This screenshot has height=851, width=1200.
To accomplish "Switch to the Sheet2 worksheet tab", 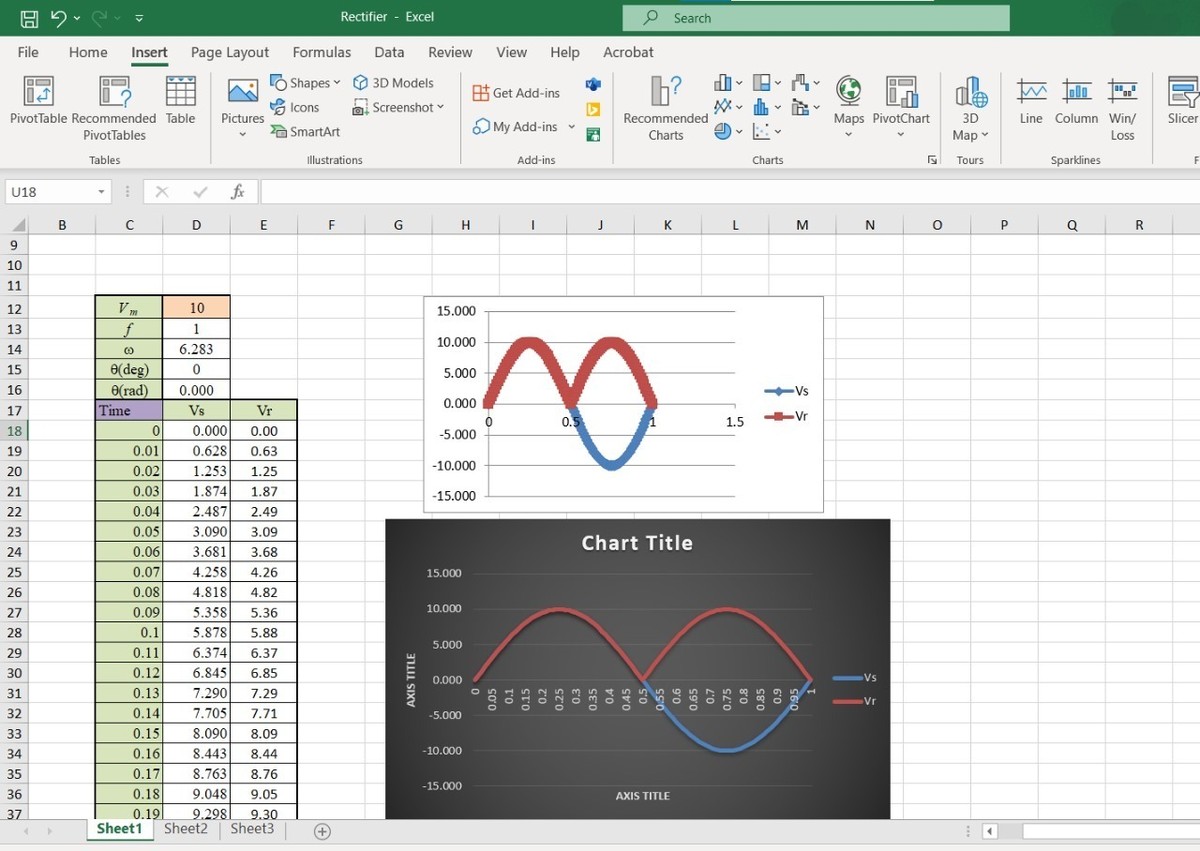I will tap(186, 829).
